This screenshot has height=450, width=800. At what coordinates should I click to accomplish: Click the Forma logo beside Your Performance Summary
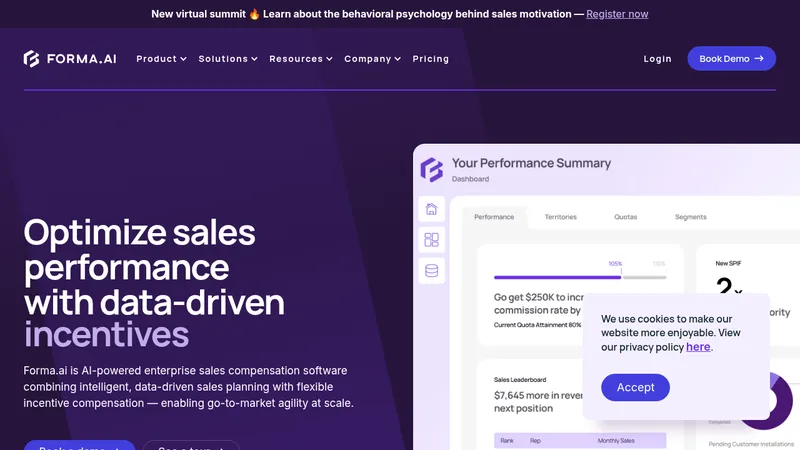coord(432,169)
